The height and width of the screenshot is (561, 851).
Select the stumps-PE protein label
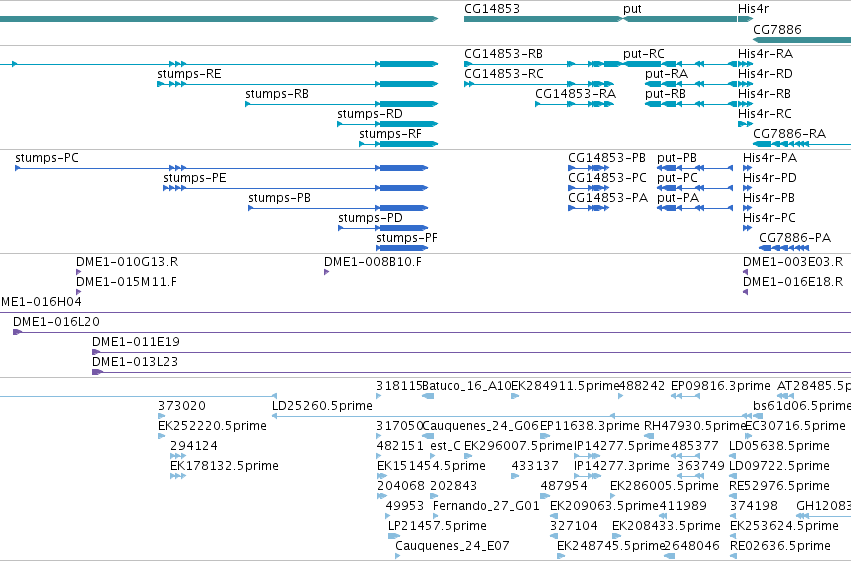pos(195,178)
